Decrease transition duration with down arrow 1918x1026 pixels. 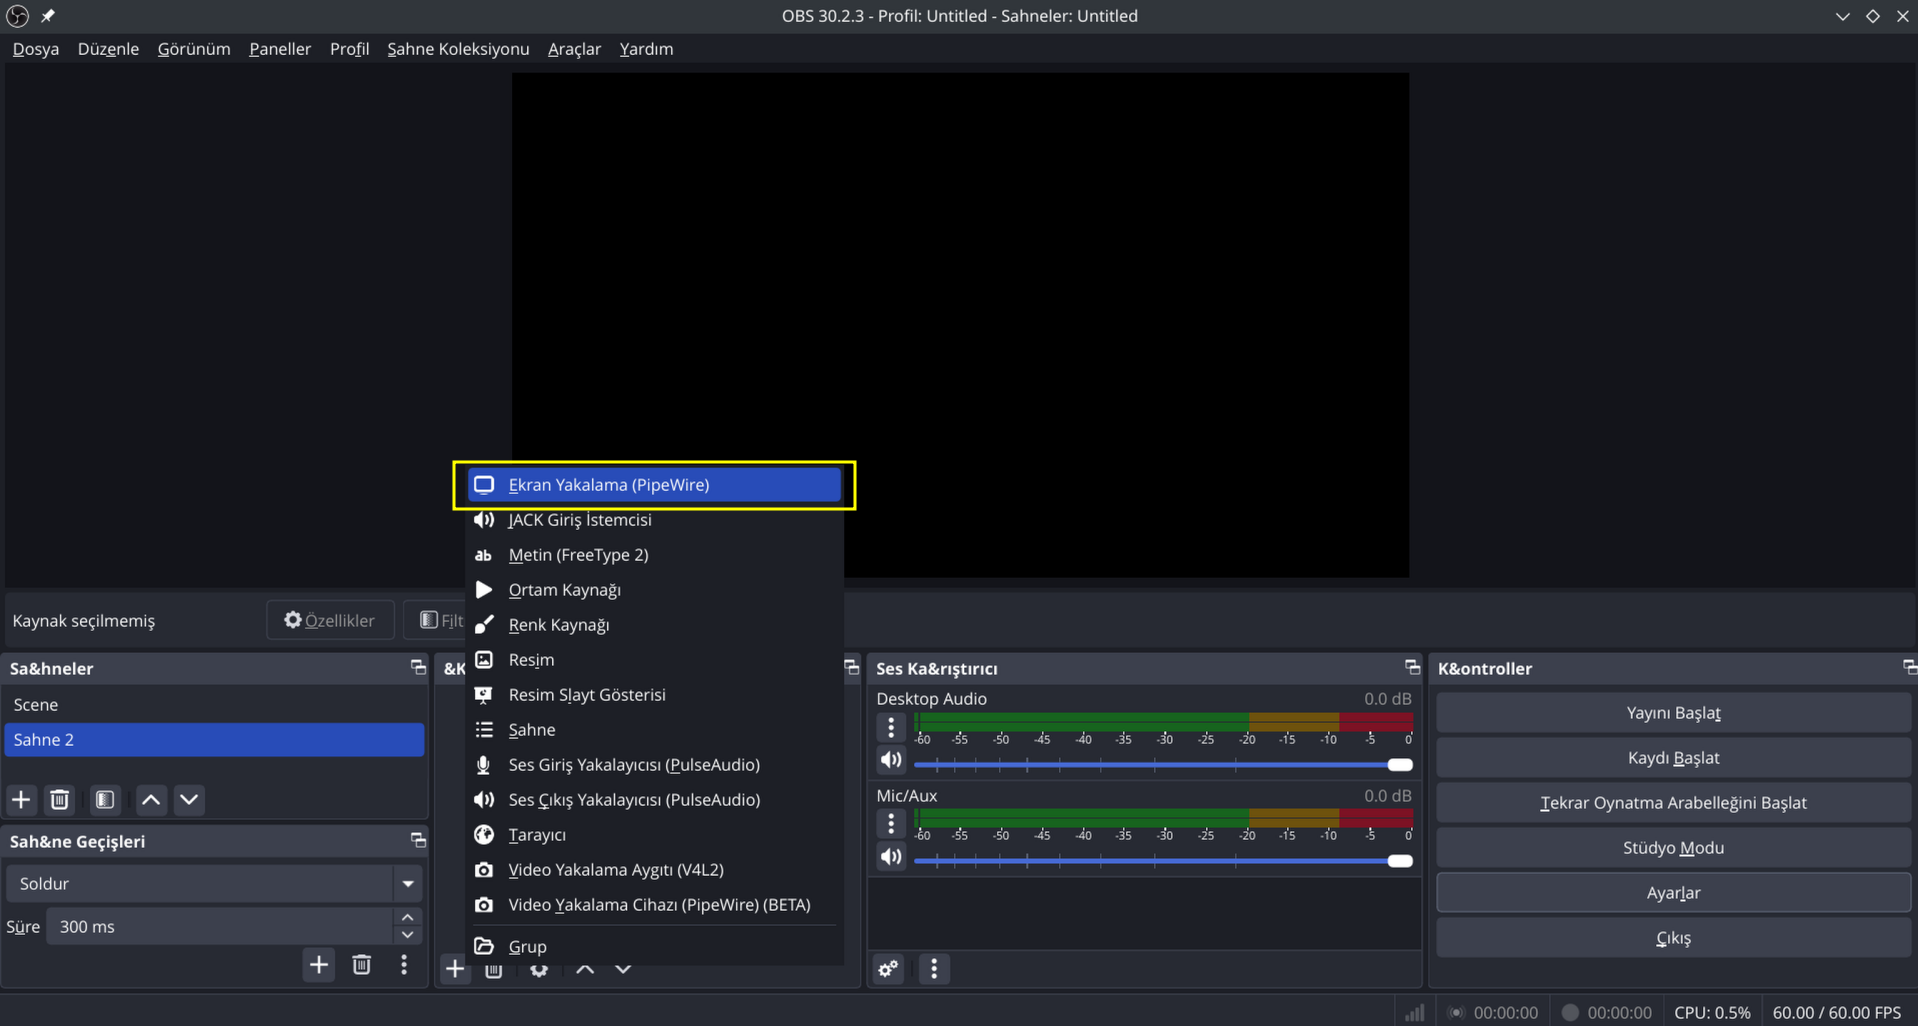pos(408,936)
